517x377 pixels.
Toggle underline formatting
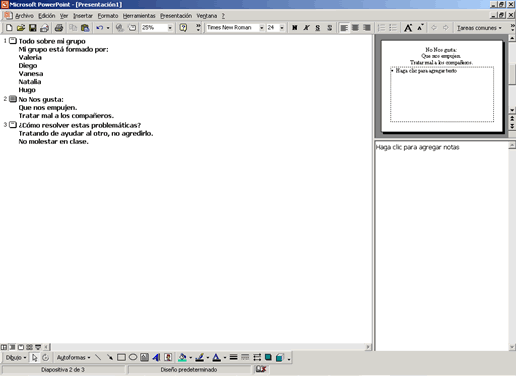(318, 28)
